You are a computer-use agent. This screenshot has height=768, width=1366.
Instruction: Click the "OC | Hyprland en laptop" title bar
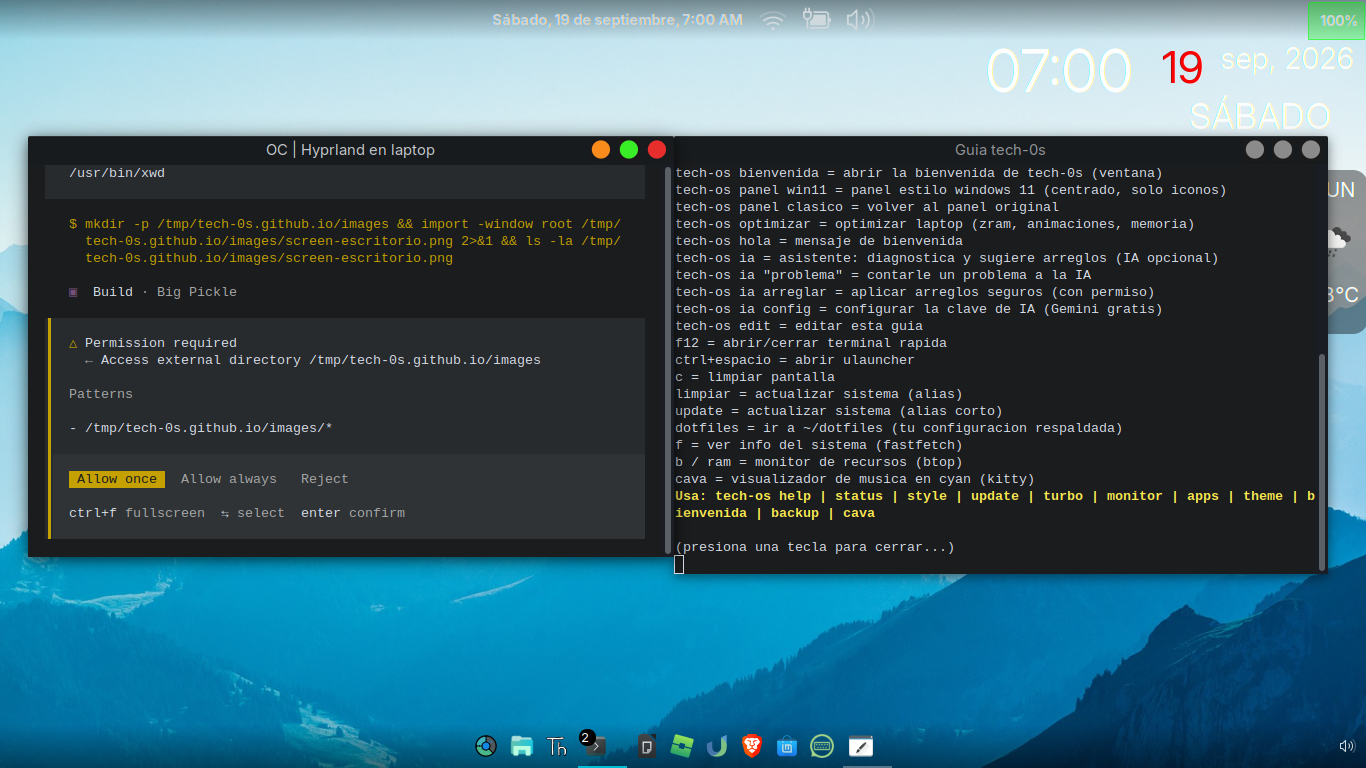350,150
